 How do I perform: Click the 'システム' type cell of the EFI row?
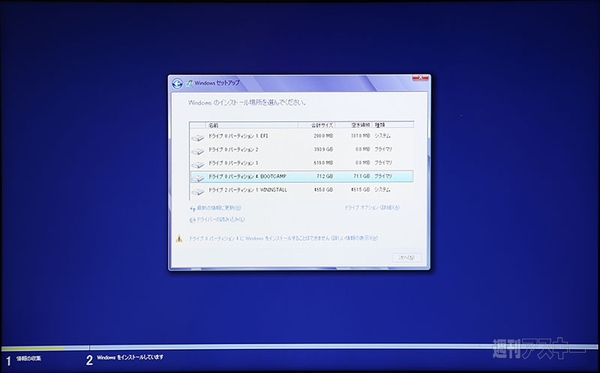click(x=383, y=136)
